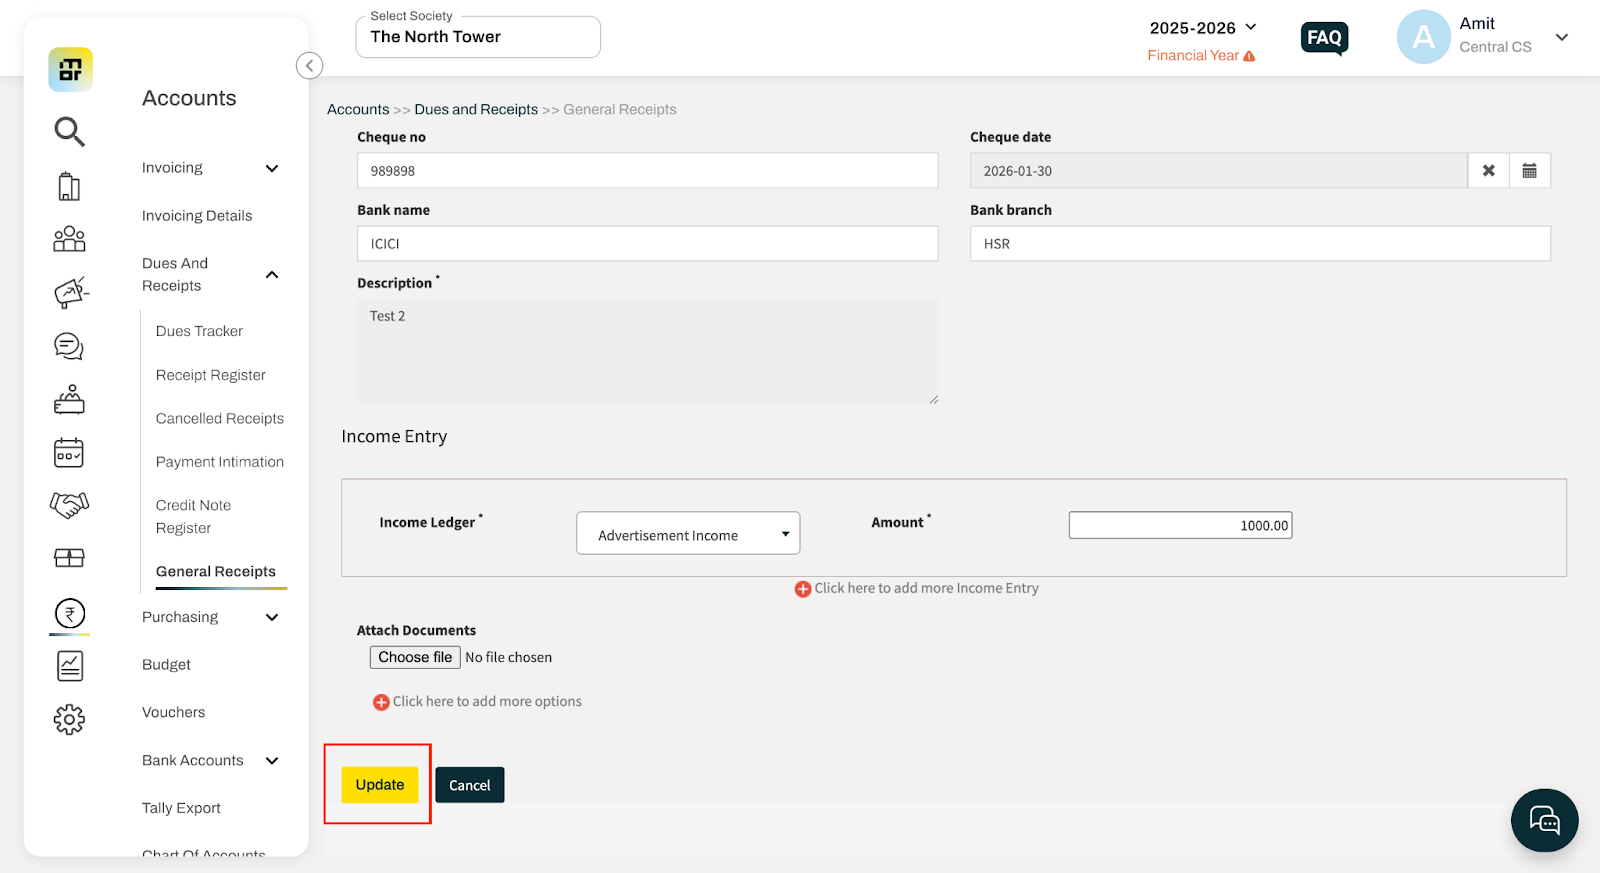Collapse sidebar with the arrow circle
The image size is (1600, 873).
[x=309, y=66]
